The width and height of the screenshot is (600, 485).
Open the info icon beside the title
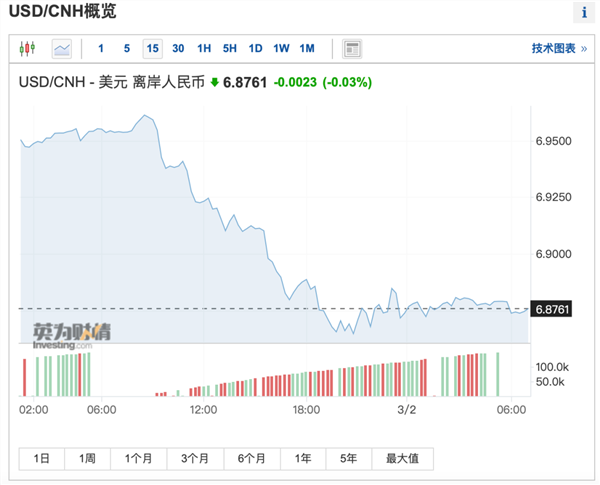coord(583,13)
